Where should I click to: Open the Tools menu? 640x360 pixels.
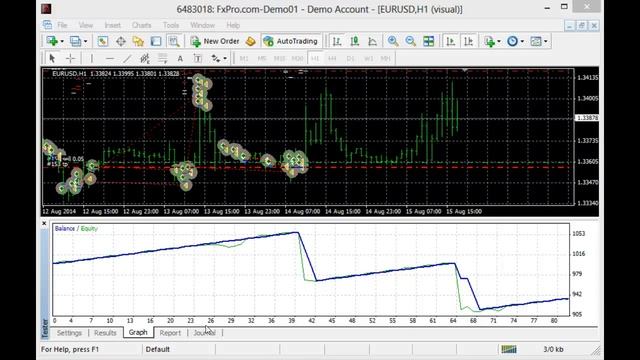[x=171, y=25]
